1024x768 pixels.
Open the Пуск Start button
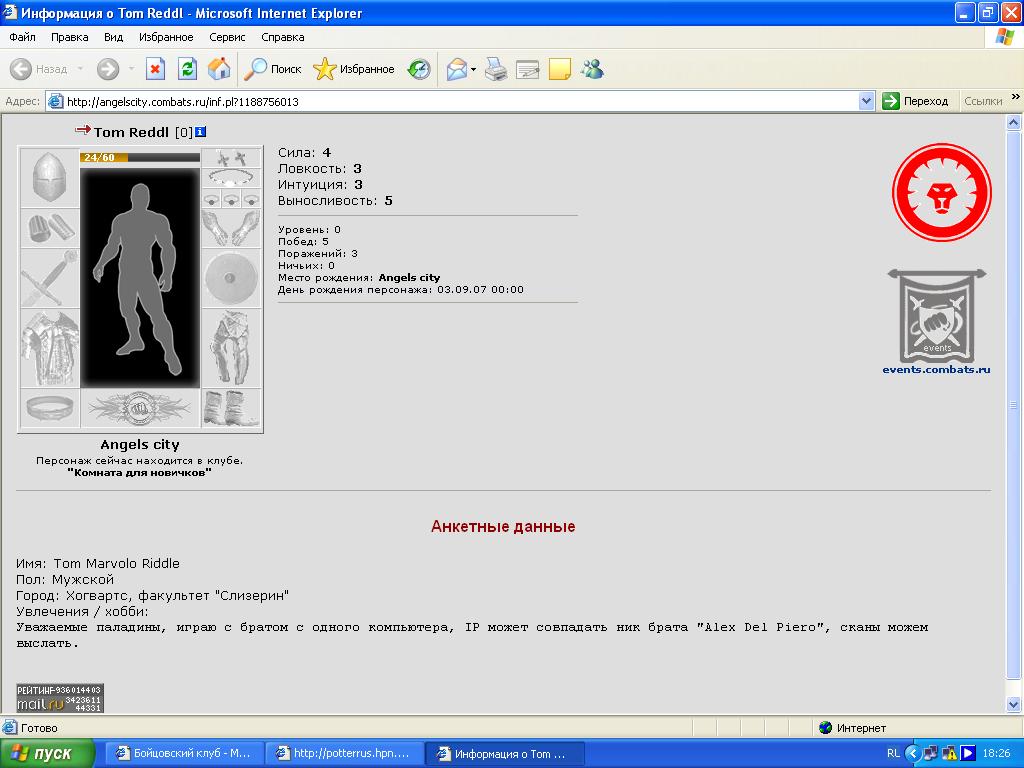[46, 754]
